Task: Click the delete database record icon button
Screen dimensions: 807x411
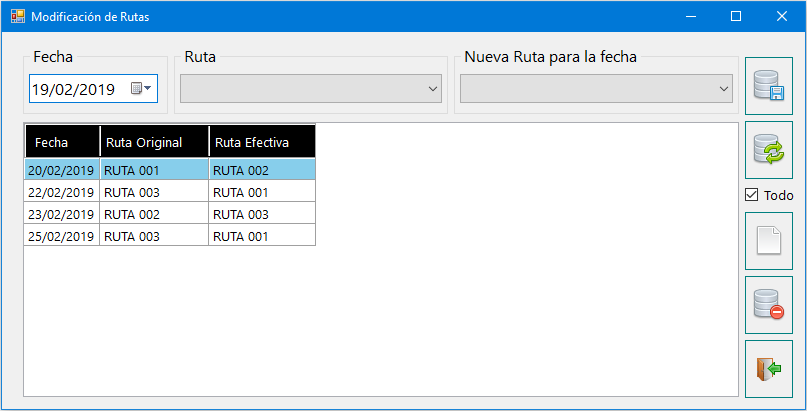Action: [x=769, y=305]
